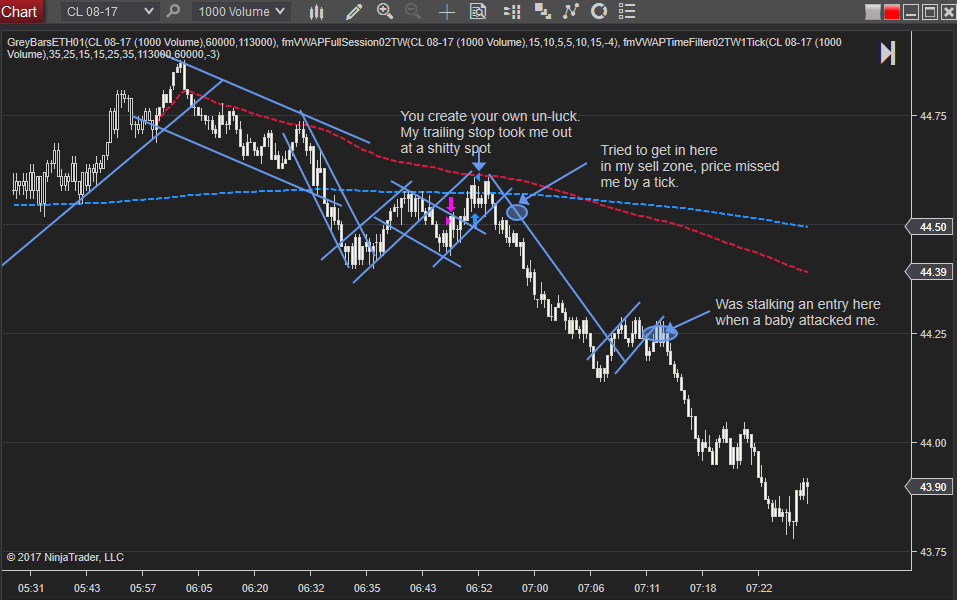Jump to latest bar with skip arrow
The height and width of the screenshot is (600, 957).
[888, 53]
